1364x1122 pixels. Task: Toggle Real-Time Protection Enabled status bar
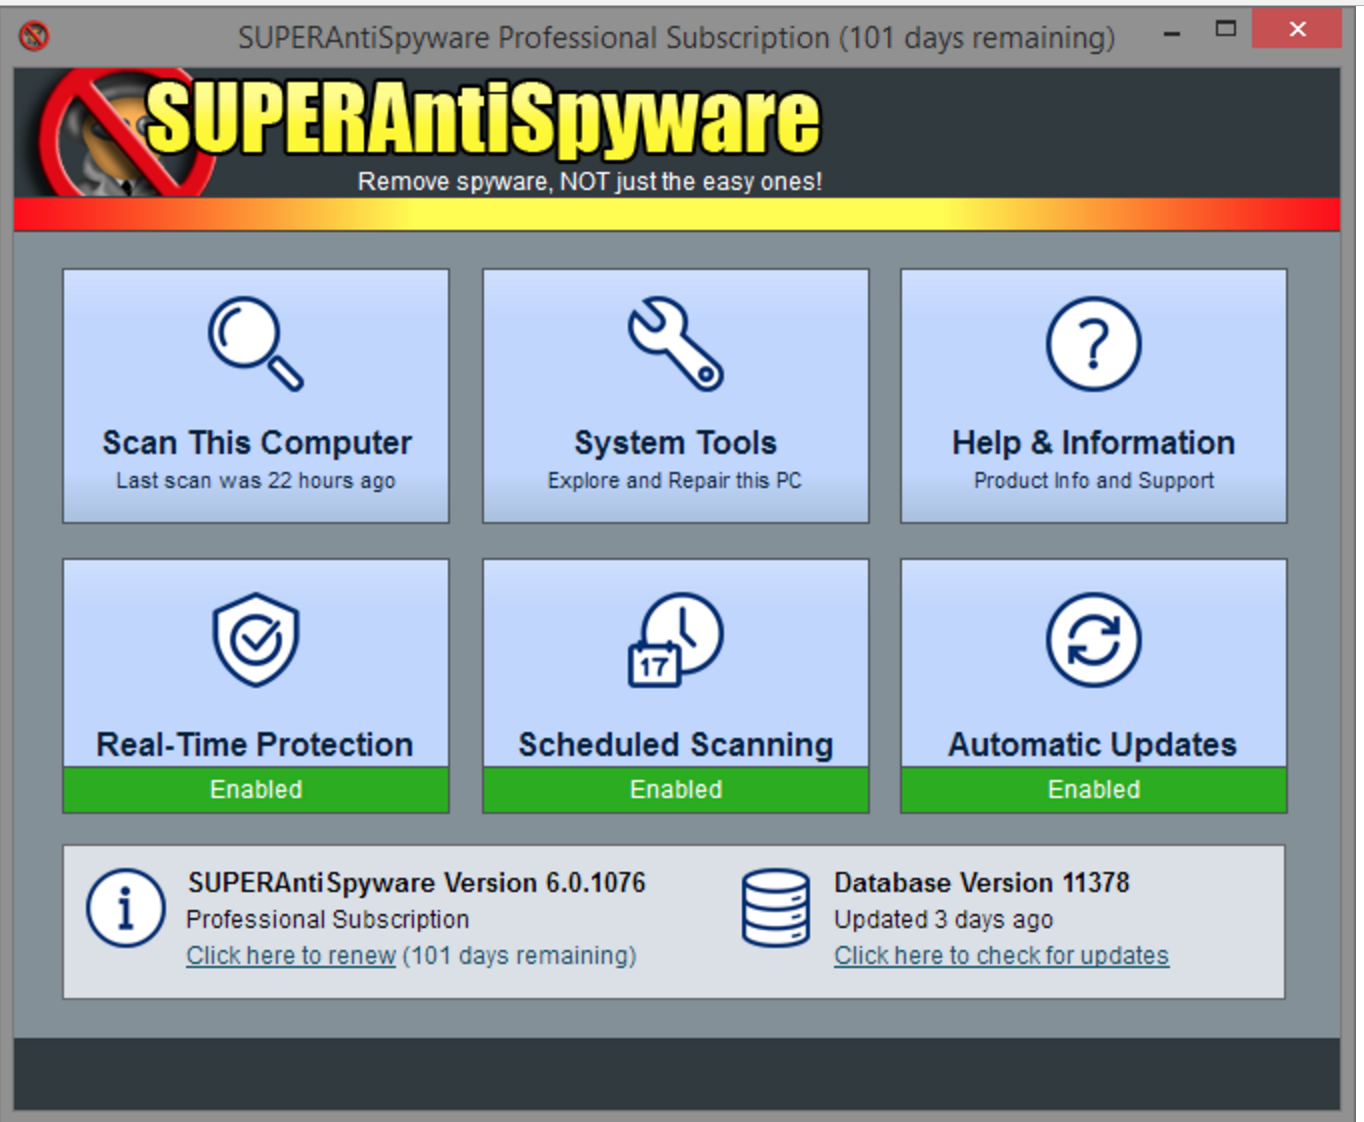(256, 789)
